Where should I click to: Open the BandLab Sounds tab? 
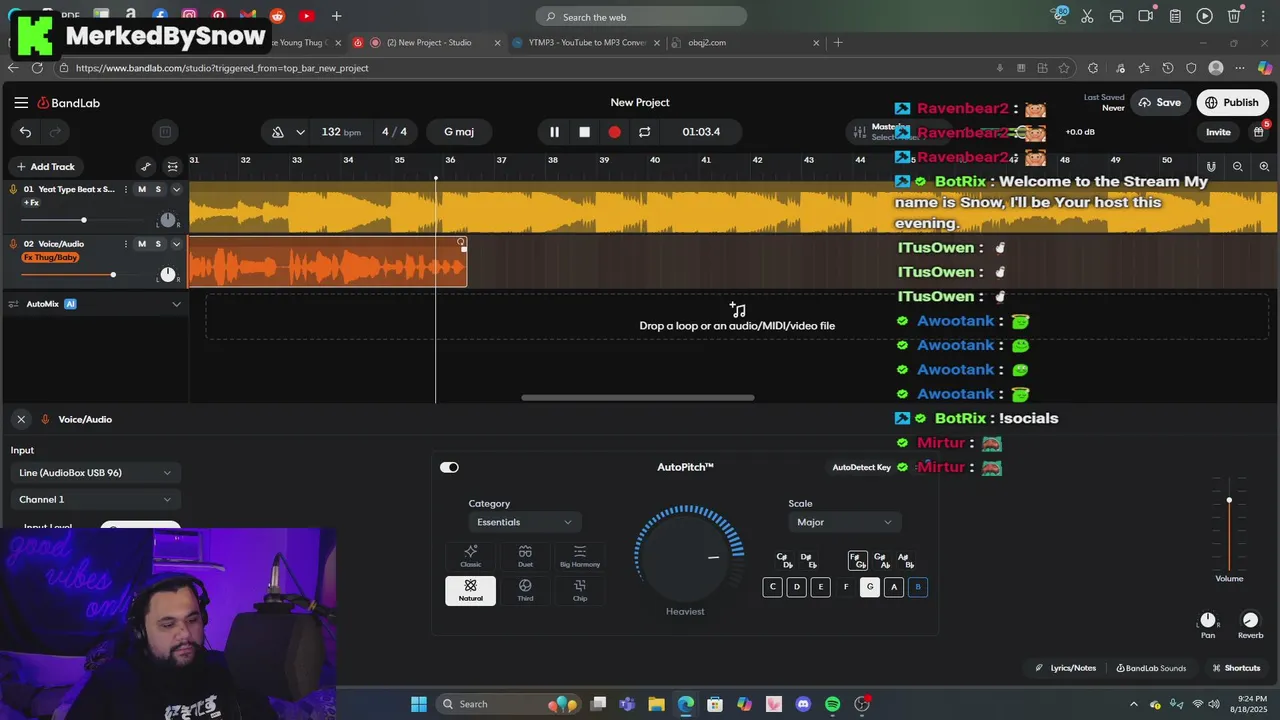[x=1151, y=668]
